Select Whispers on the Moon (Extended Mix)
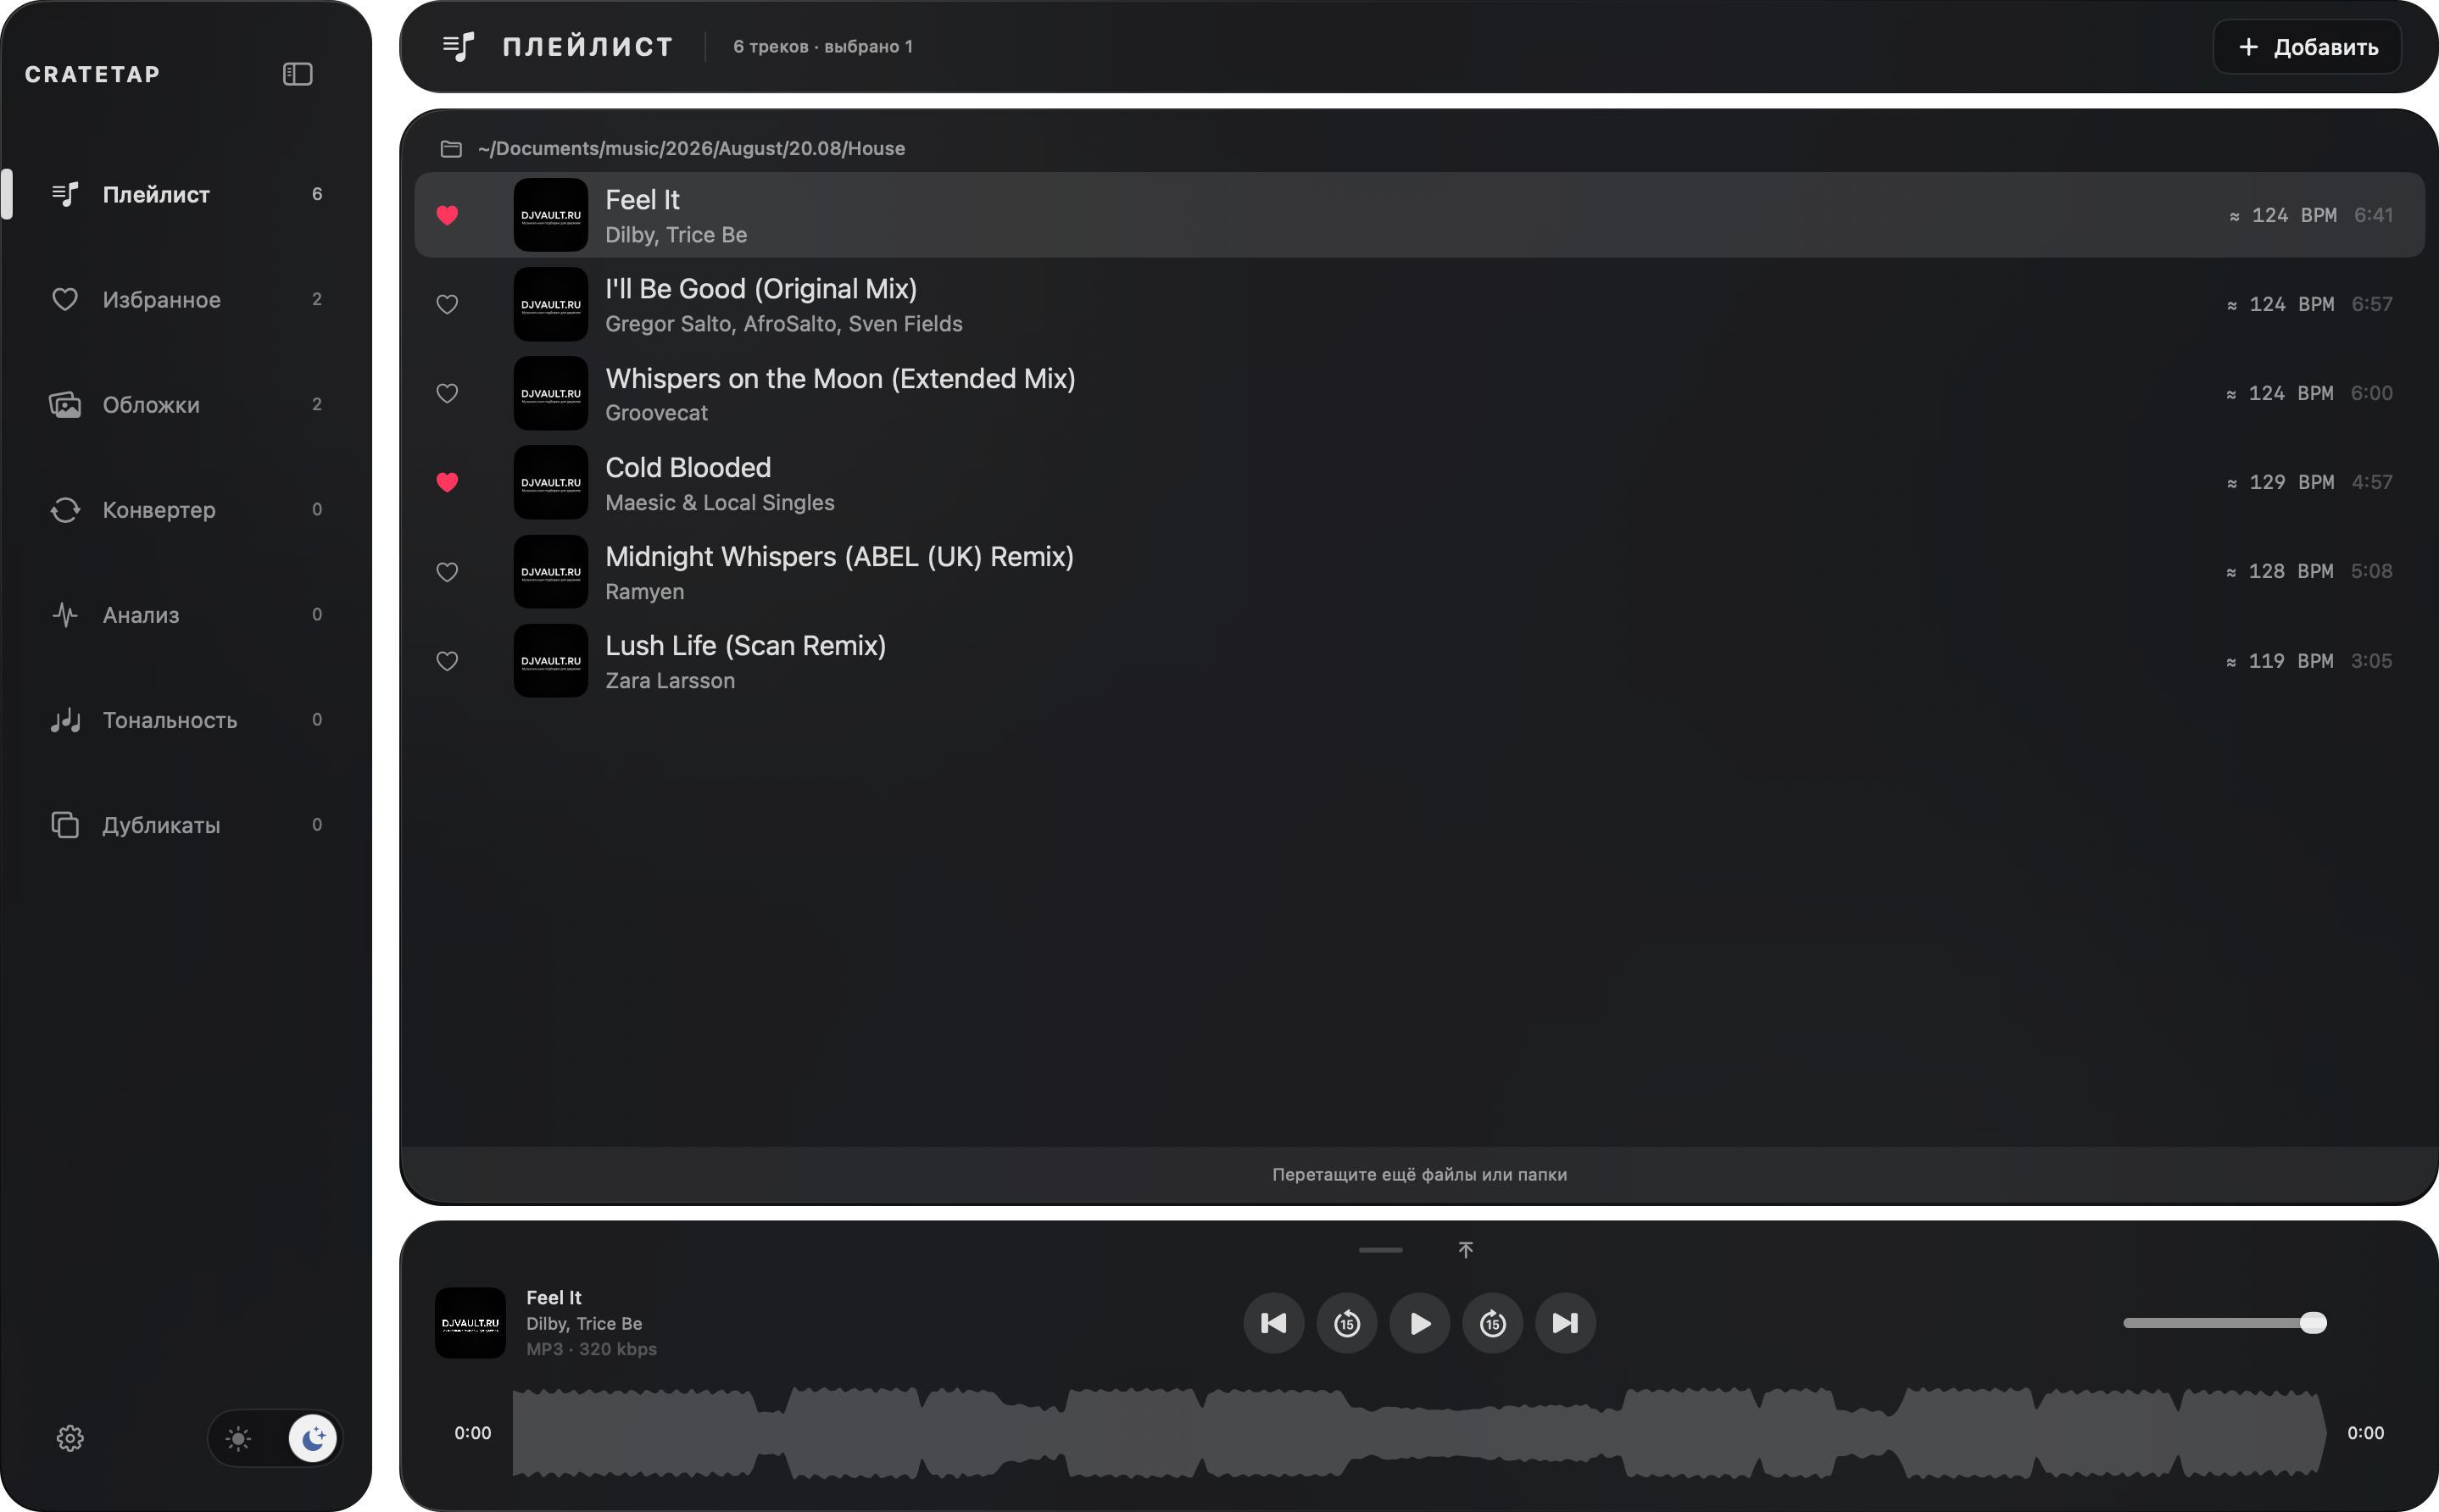Image resolution: width=2439 pixels, height=1512 pixels. coord(840,378)
